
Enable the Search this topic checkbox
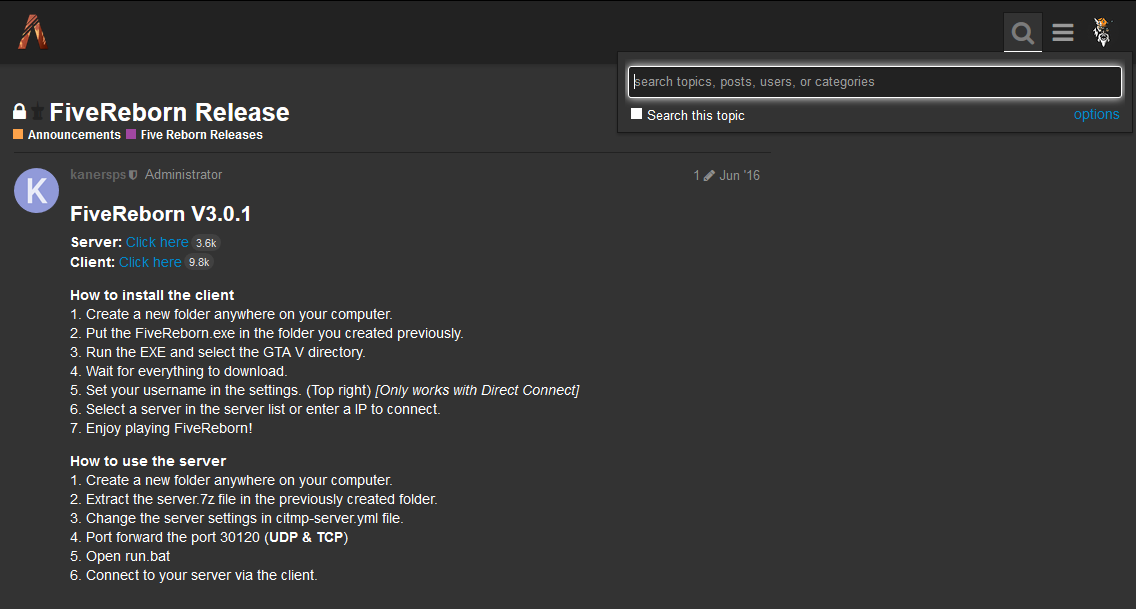coord(637,114)
